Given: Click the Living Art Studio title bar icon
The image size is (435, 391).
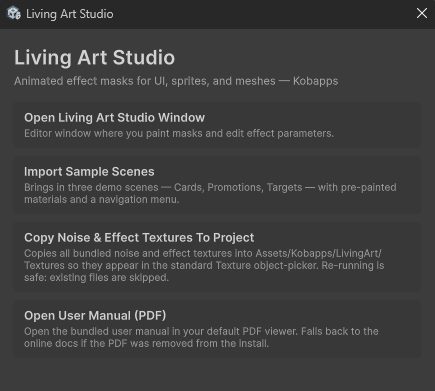Looking at the screenshot, I should tap(14, 13).
